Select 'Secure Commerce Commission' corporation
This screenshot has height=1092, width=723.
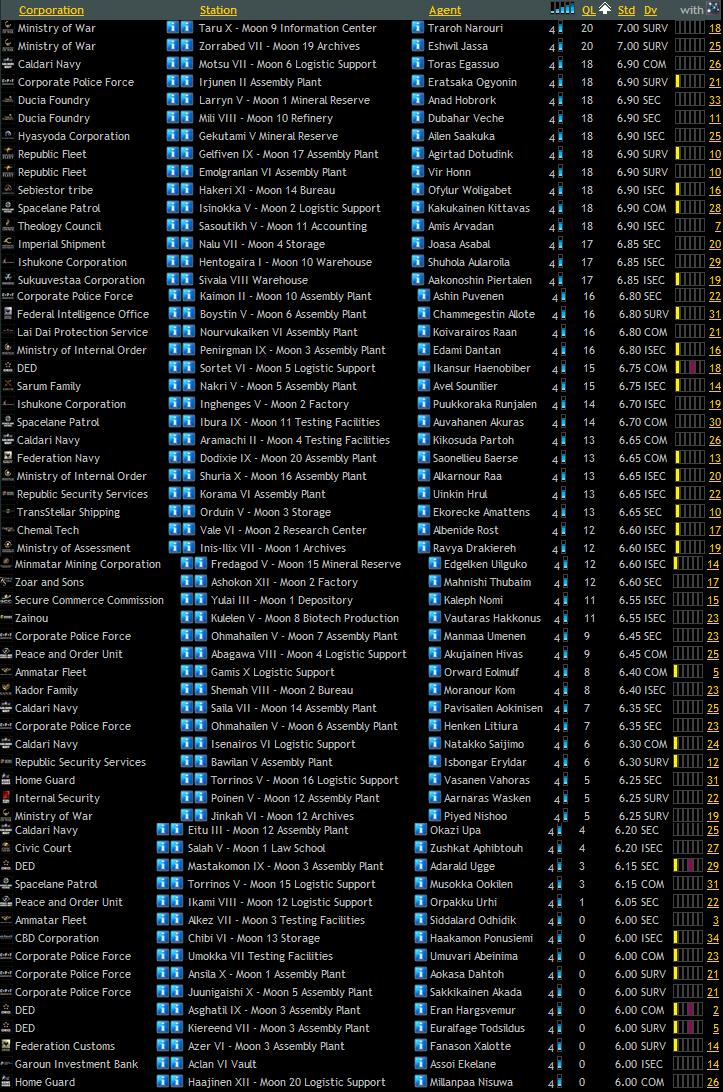coord(89,600)
